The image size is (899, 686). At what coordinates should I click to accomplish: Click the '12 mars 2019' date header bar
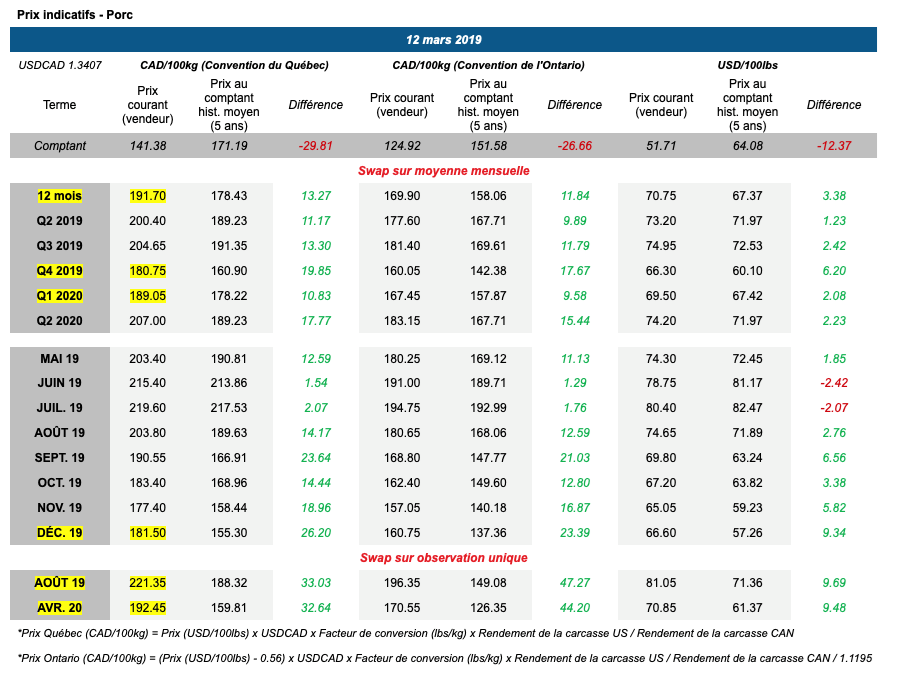click(x=443, y=40)
